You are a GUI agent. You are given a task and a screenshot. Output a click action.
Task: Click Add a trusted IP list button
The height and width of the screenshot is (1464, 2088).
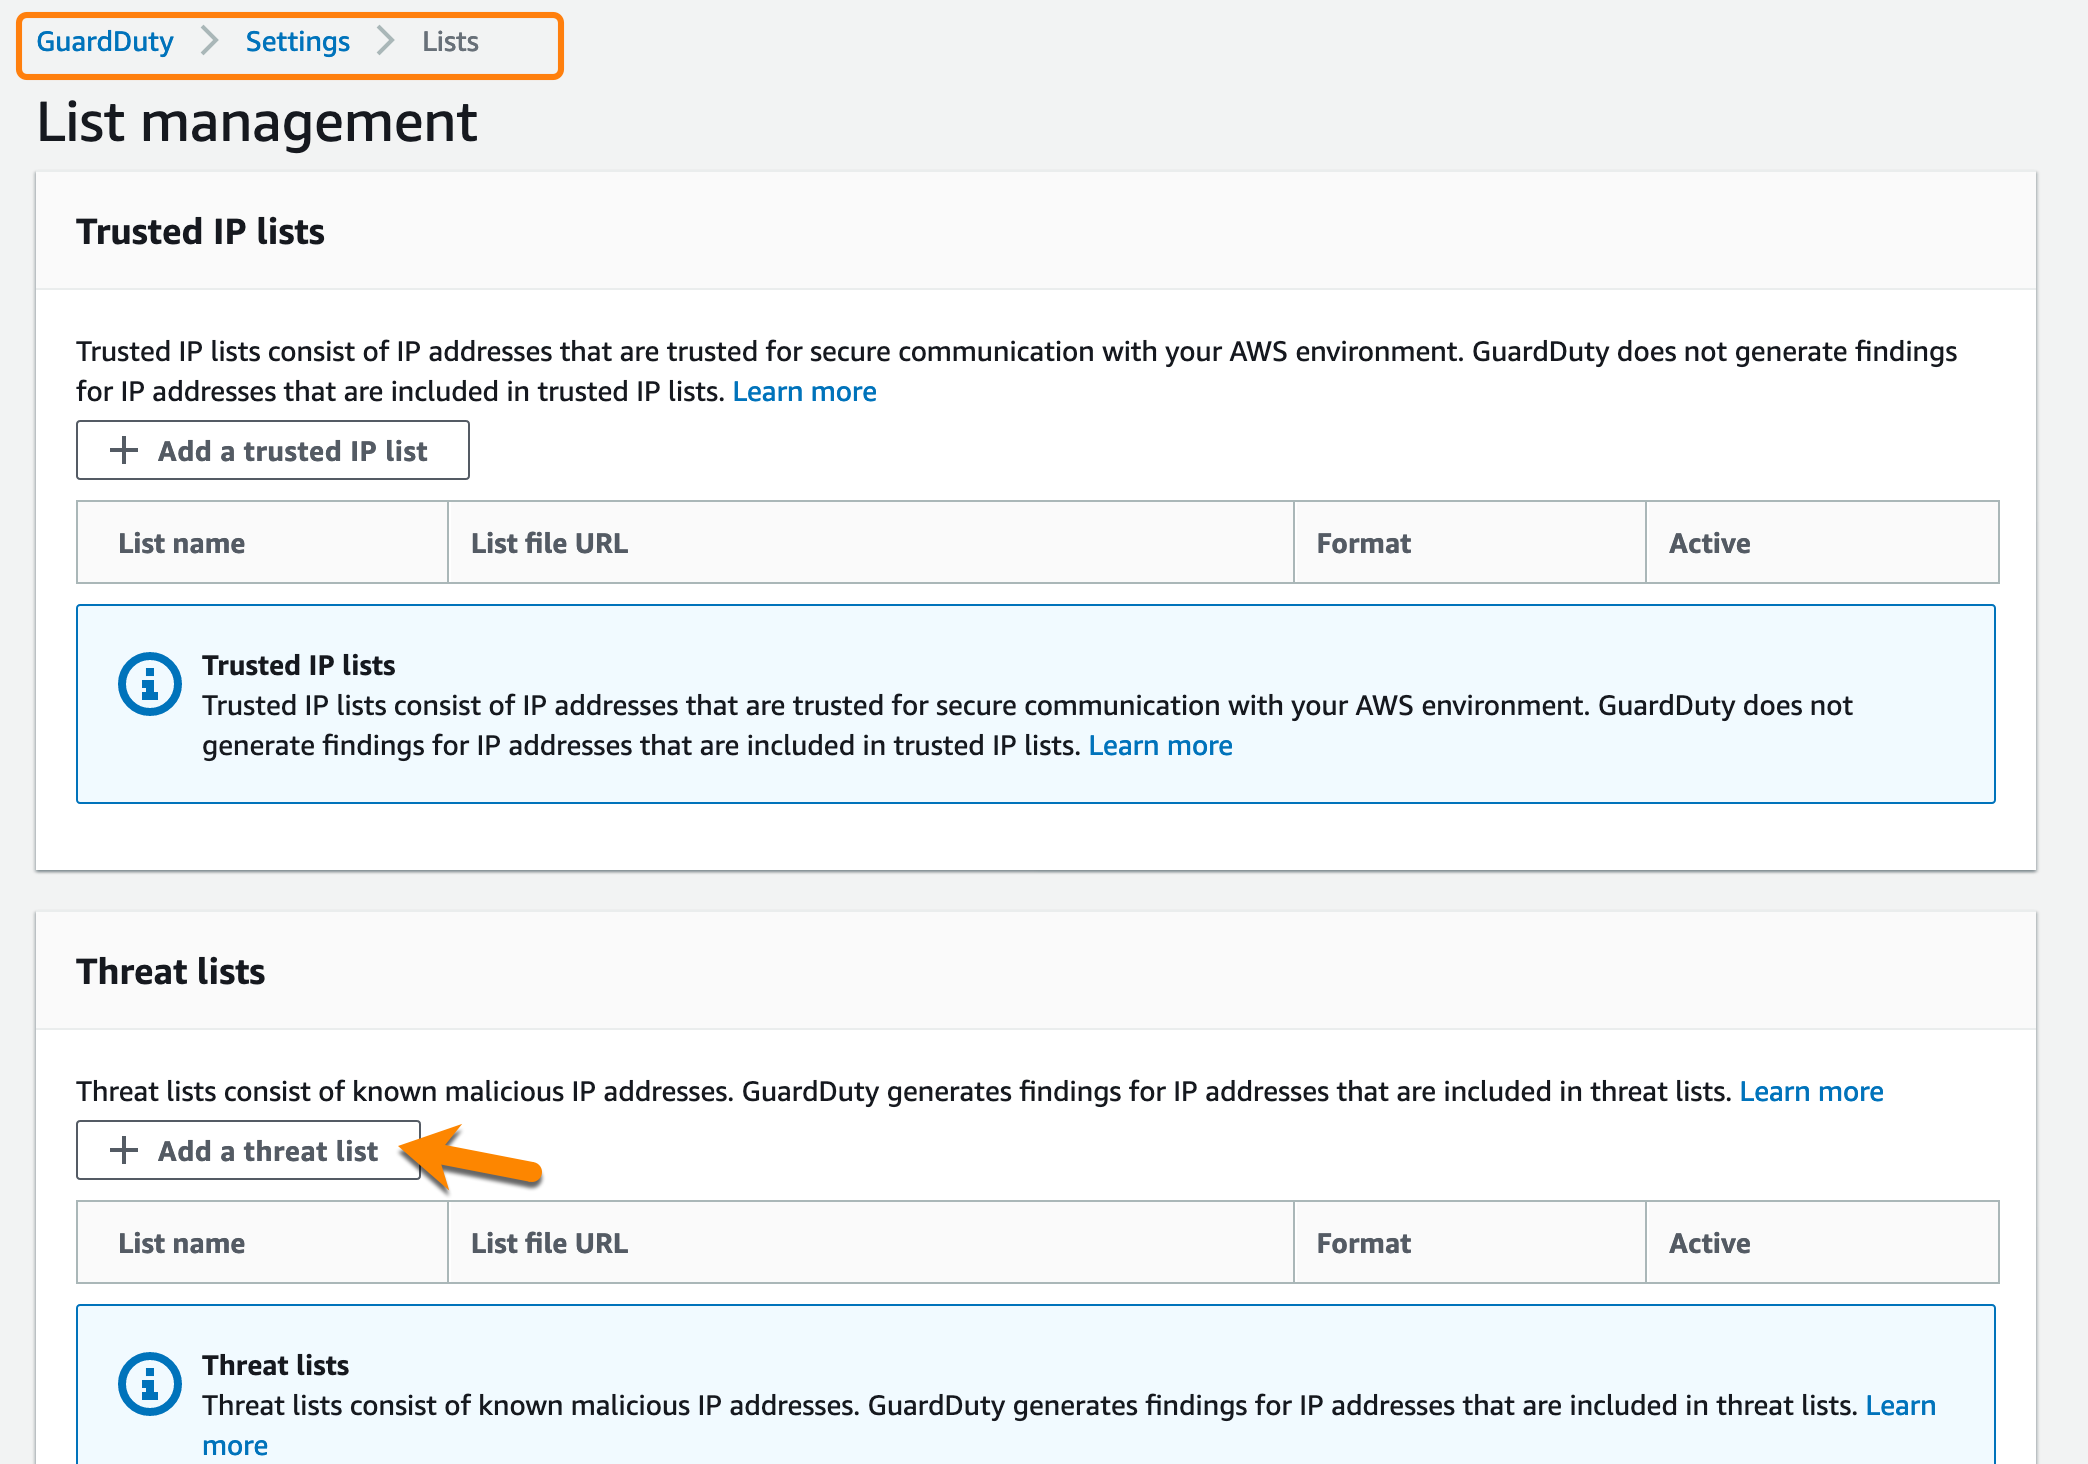coord(273,451)
